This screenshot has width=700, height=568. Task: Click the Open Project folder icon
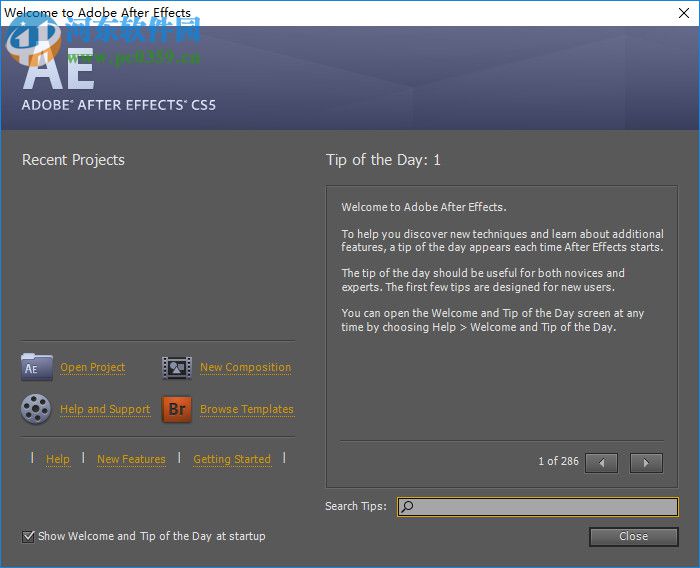(x=37, y=367)
